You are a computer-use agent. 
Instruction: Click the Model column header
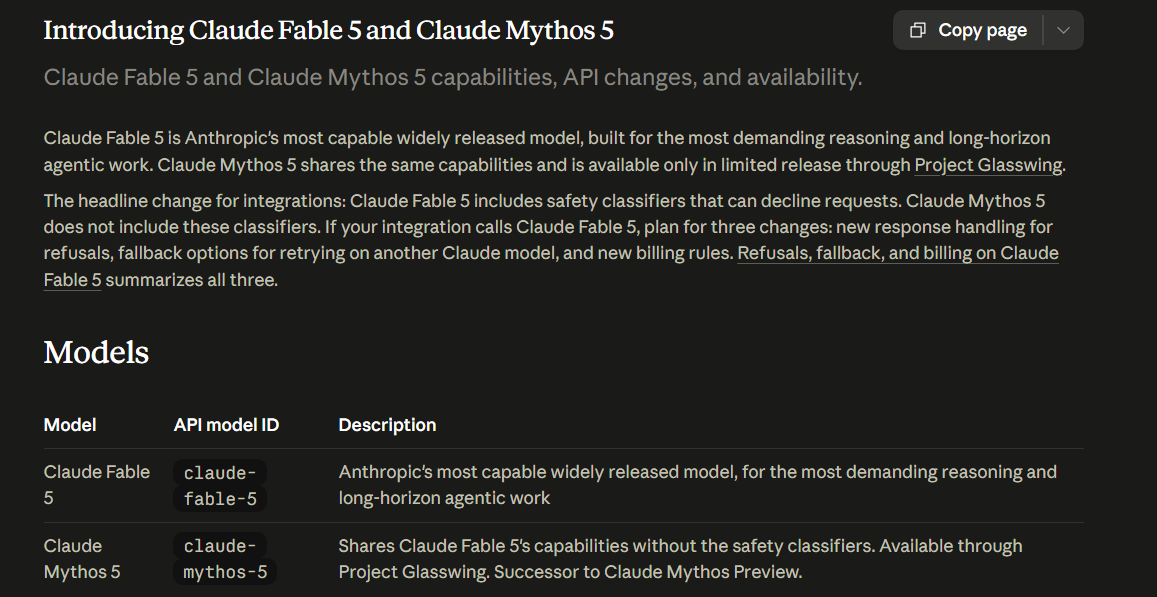(69, 425)
